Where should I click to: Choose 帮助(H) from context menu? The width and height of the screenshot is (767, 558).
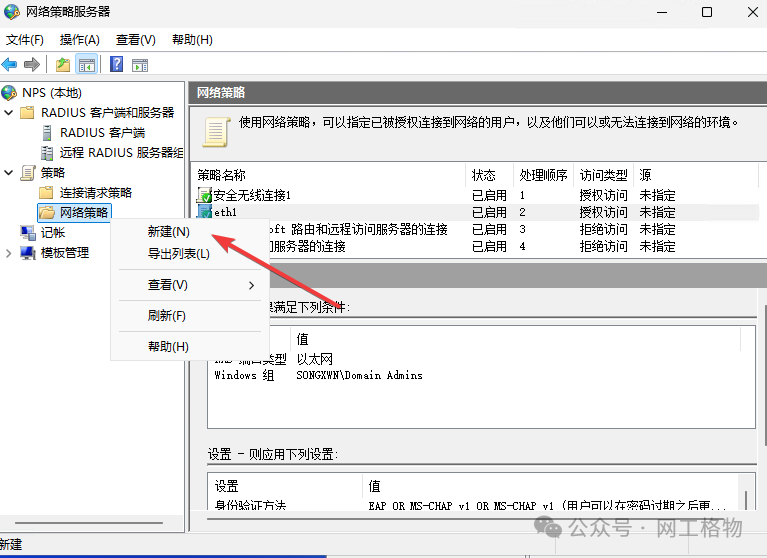(x=191, y=347)
